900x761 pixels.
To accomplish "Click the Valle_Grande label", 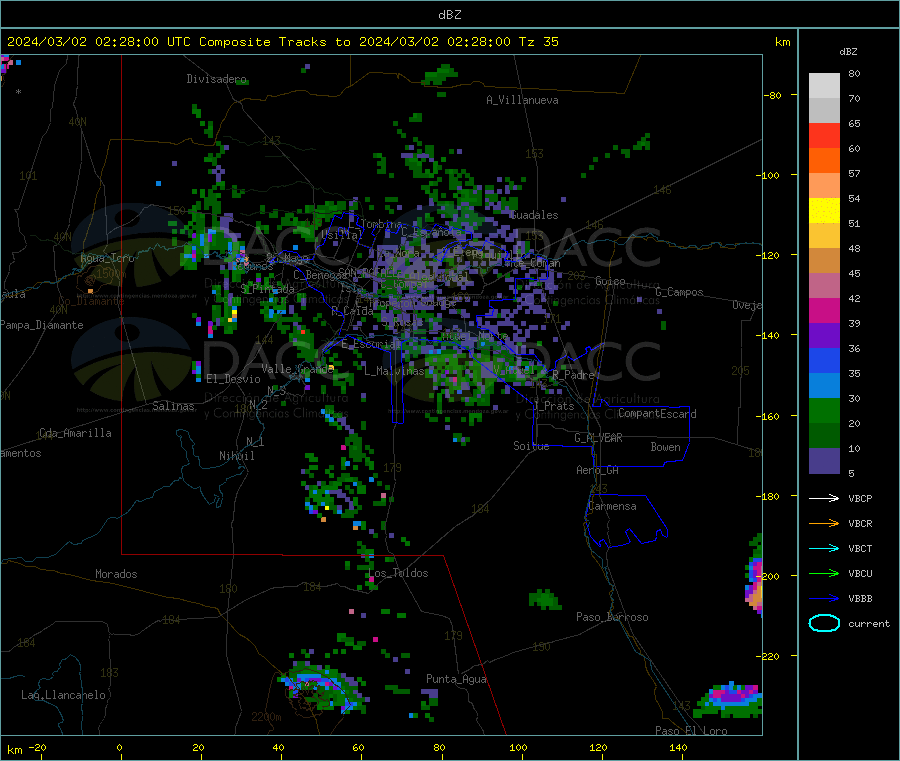I will (297, 369).
